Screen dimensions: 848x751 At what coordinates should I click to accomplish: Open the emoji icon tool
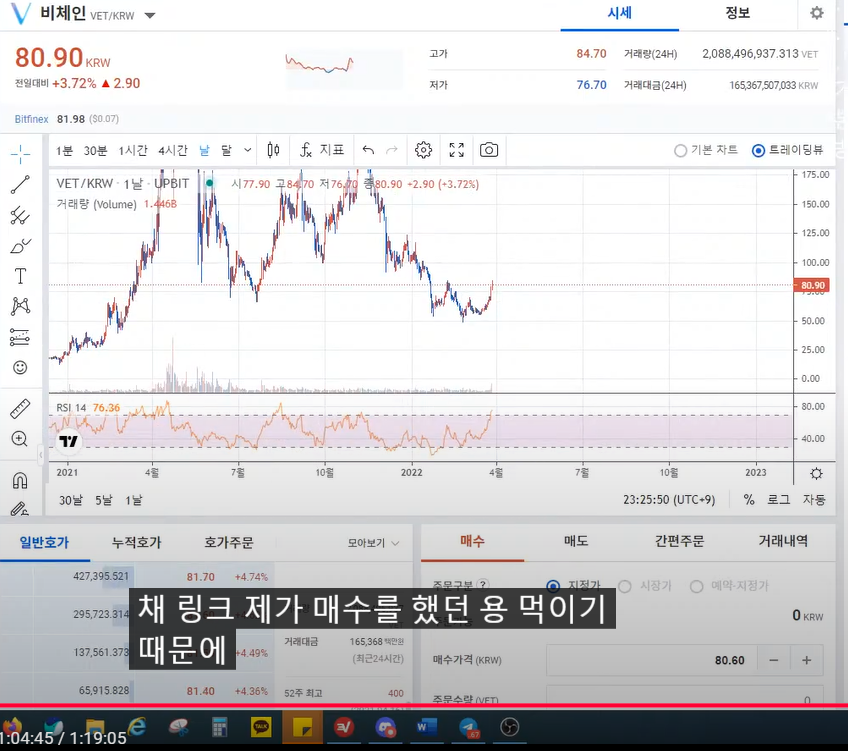(21, 368)
